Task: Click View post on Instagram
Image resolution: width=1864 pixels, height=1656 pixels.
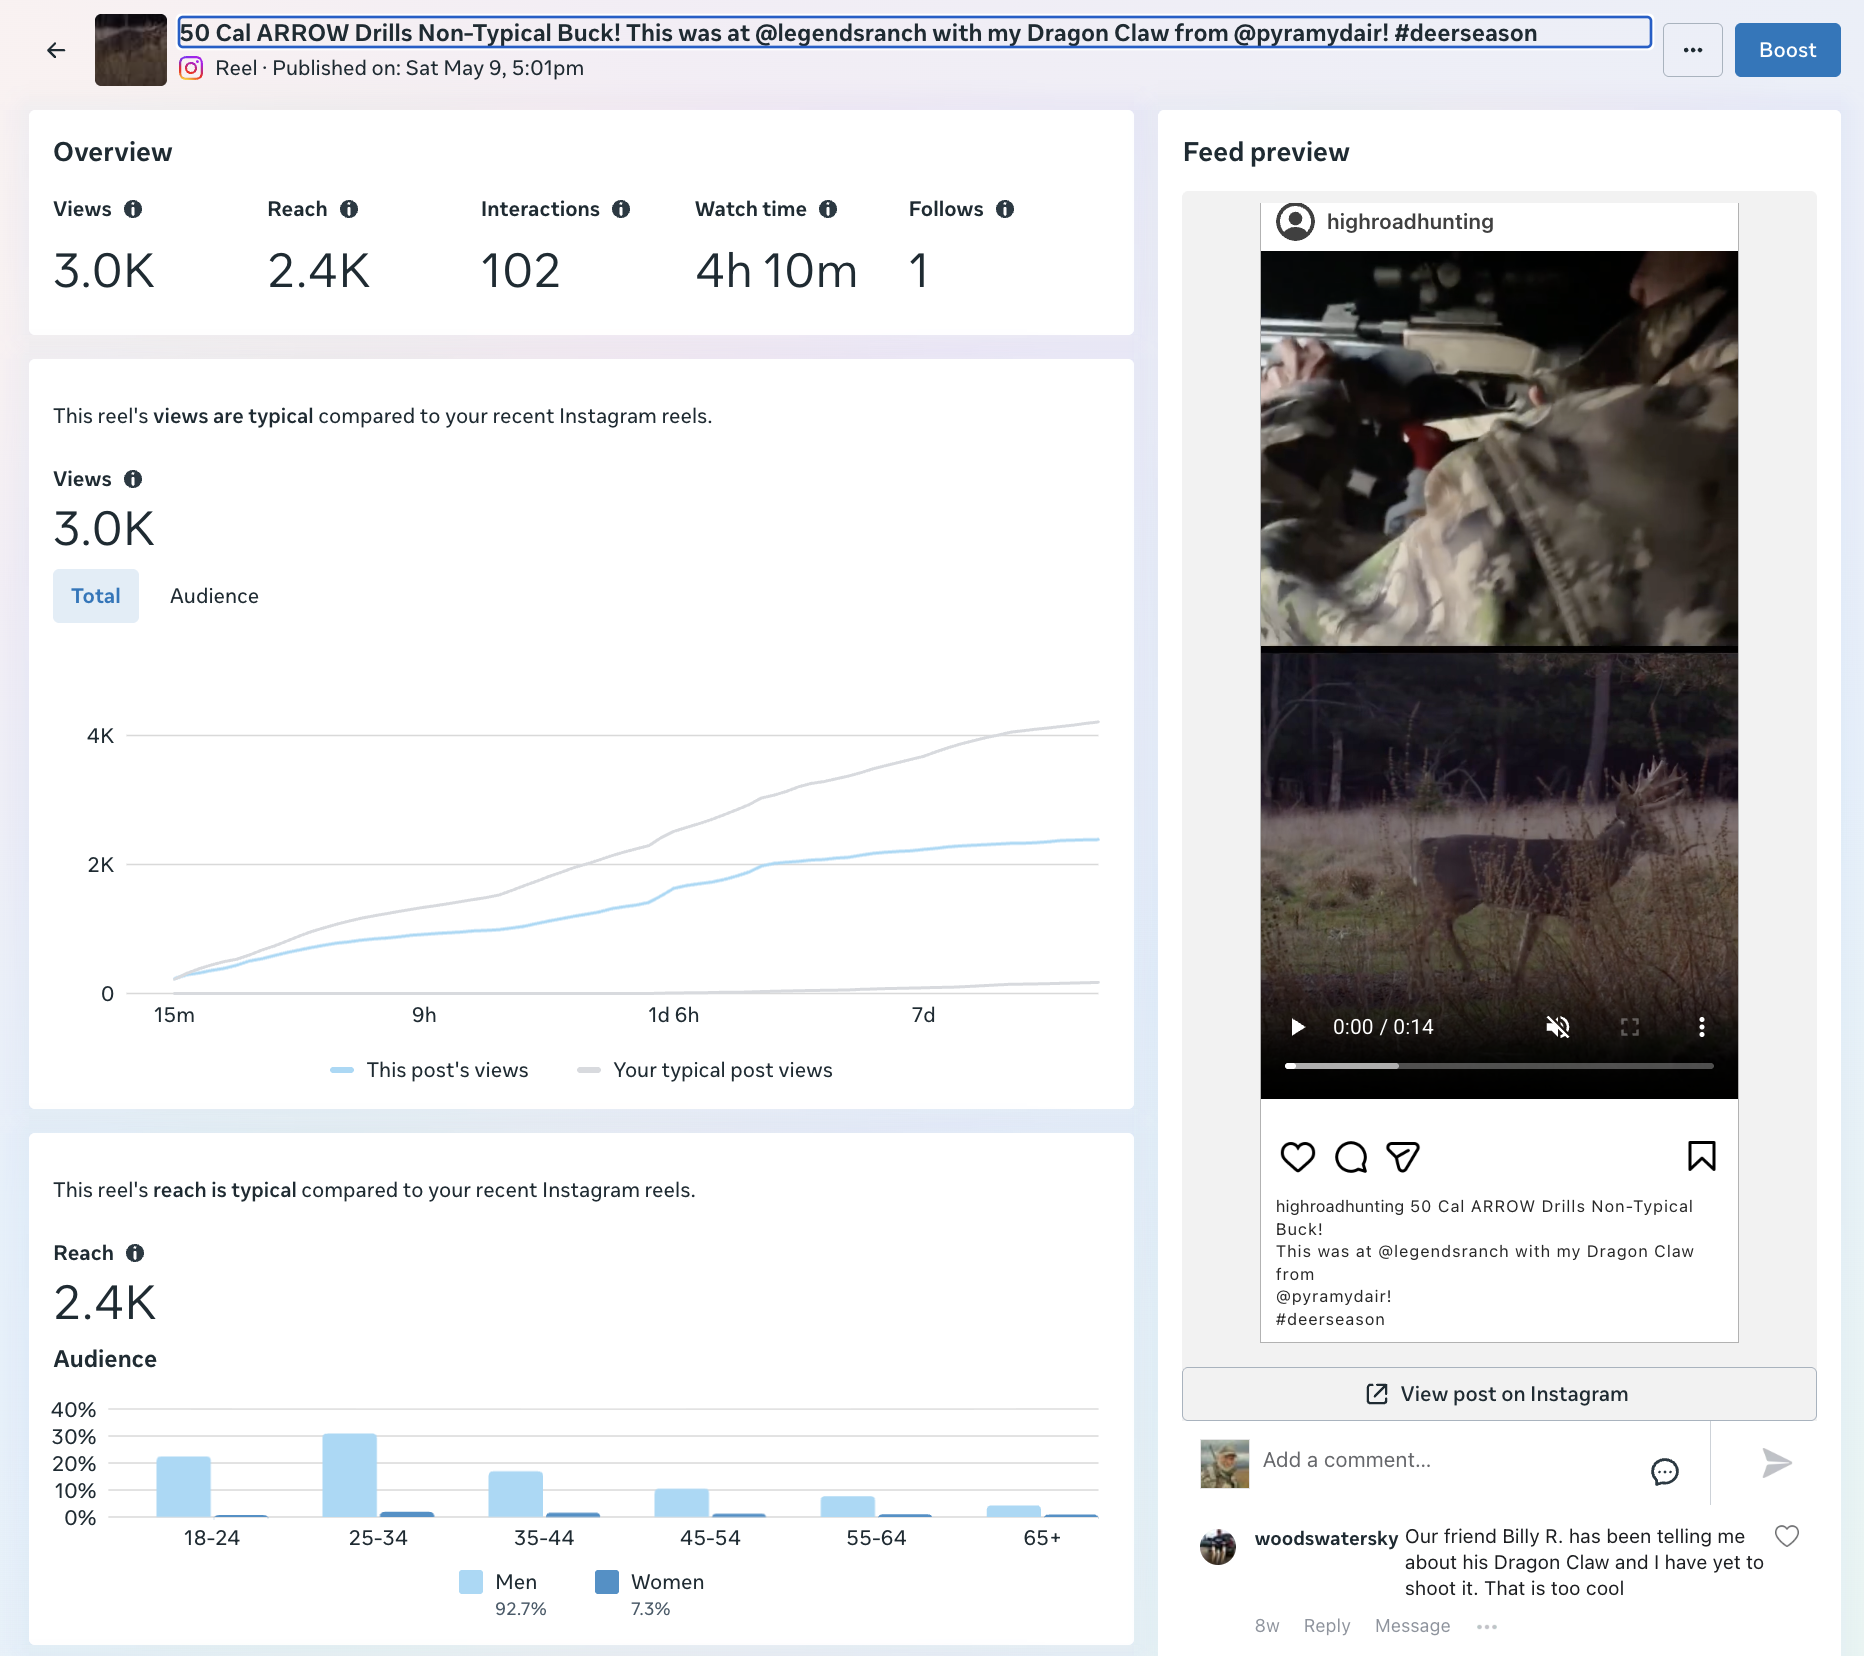Action: pyautogui.click(x=1499, y=1394)
